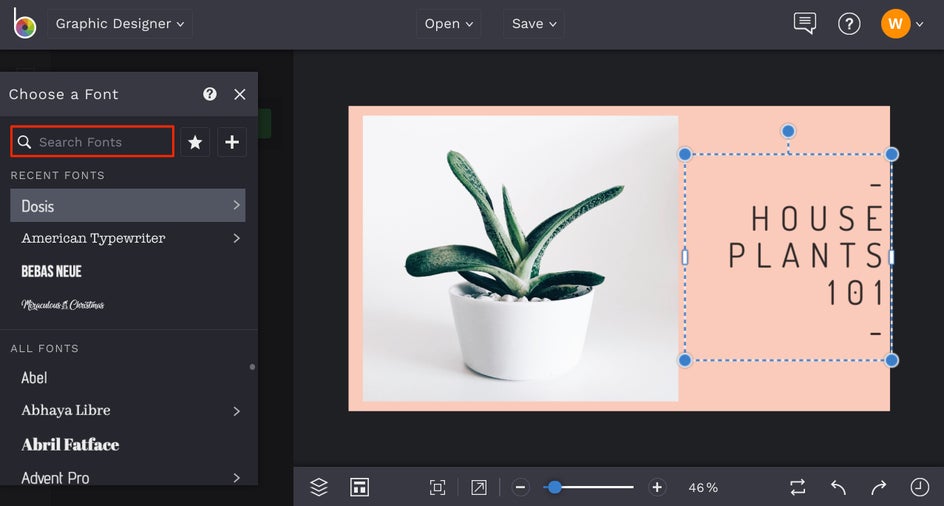Open the history clock icon

(919, 487)
